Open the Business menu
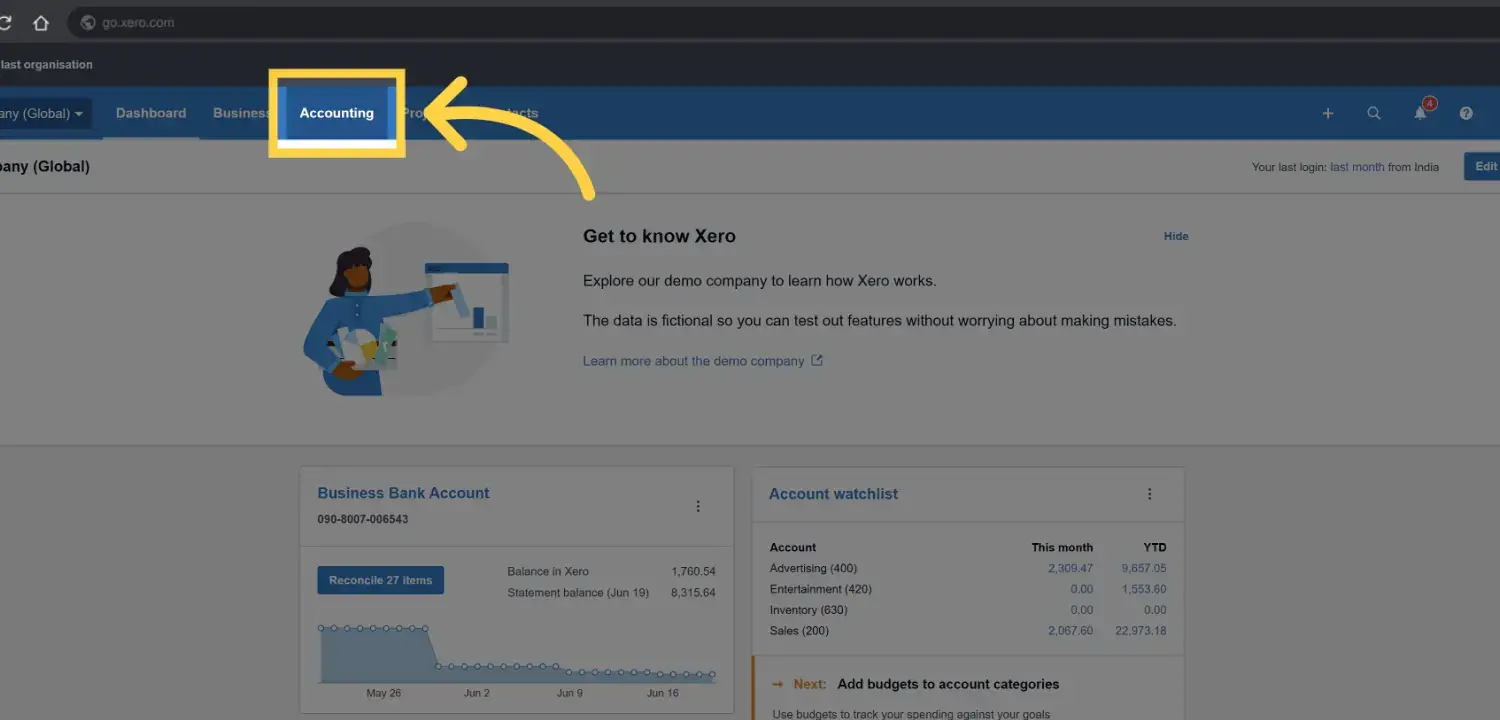Image resolution: width=1500 pixels, height=720 pixels. [x=241, y=113]
